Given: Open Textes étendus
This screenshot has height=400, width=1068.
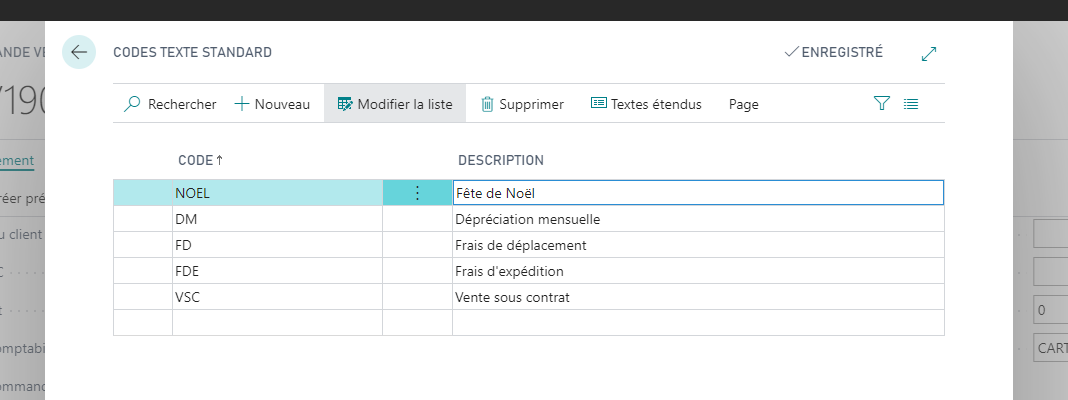Looking at the screenshot, I should tap(646, 104).
